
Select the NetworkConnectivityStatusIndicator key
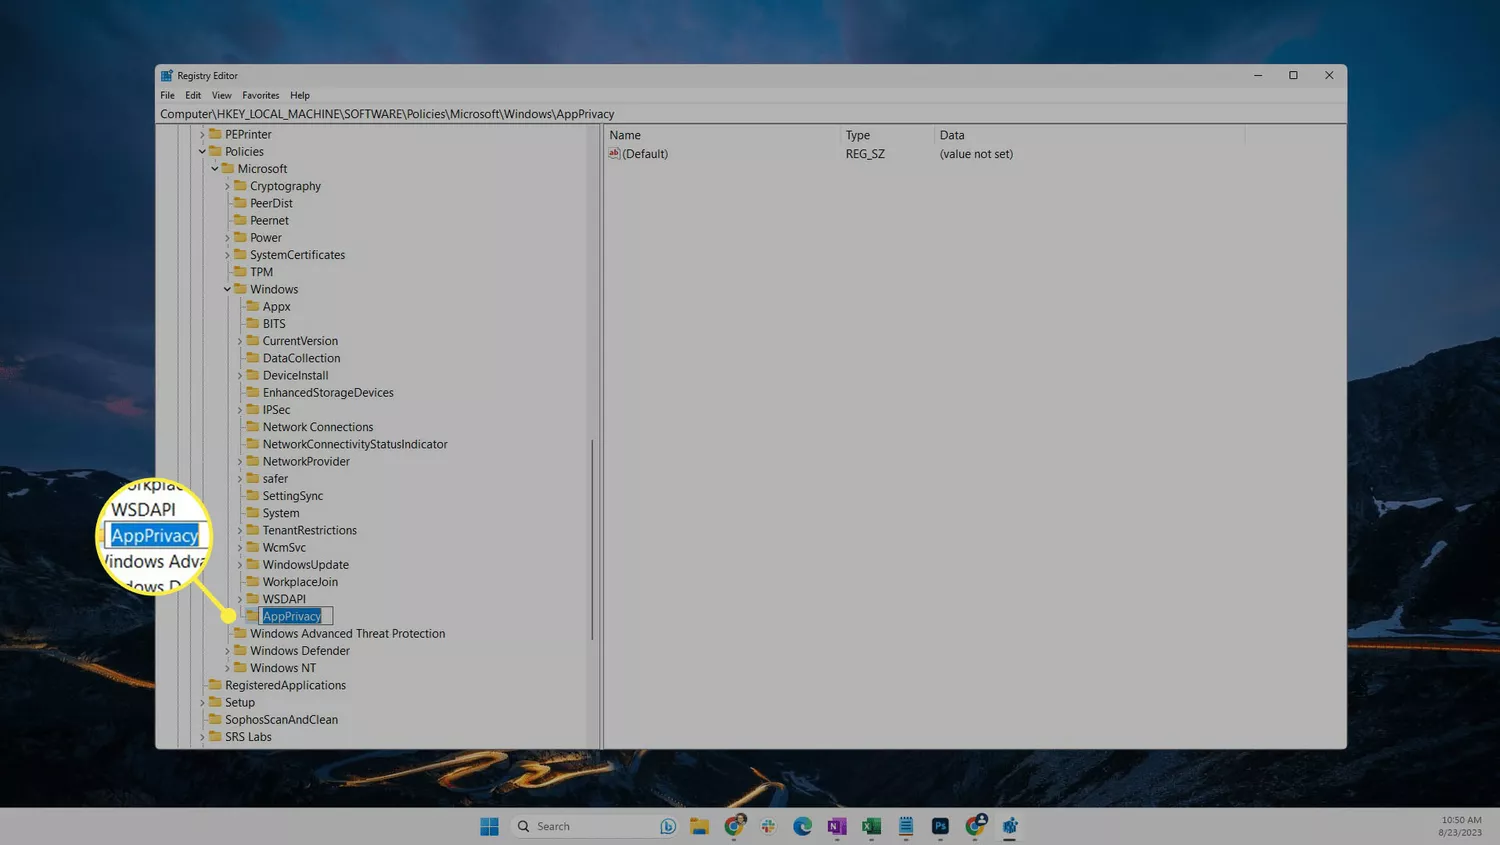tap(355, 444)
